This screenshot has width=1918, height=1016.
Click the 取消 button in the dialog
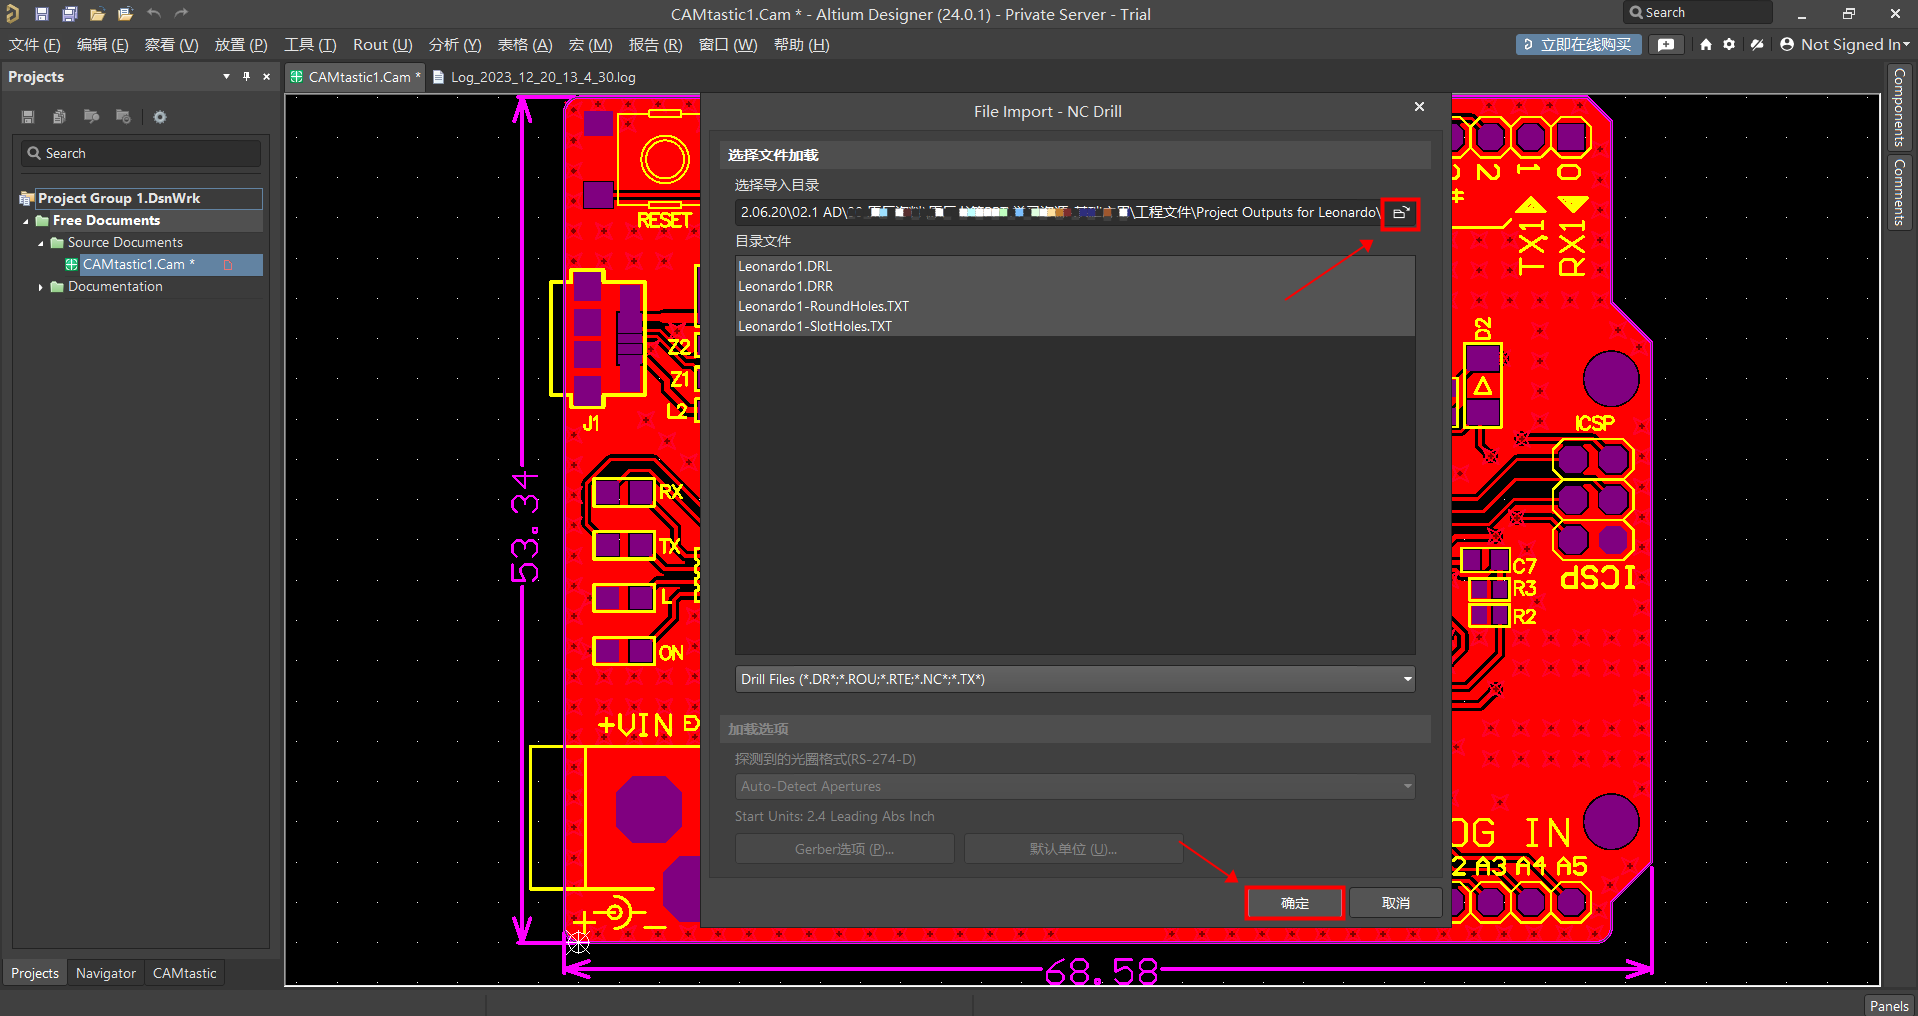(x=1395, y=903)
